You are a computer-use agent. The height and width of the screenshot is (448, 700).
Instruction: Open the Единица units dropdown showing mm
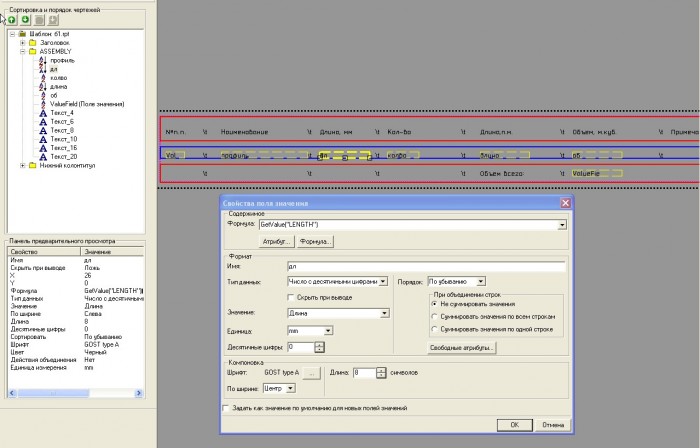point(328,331)
